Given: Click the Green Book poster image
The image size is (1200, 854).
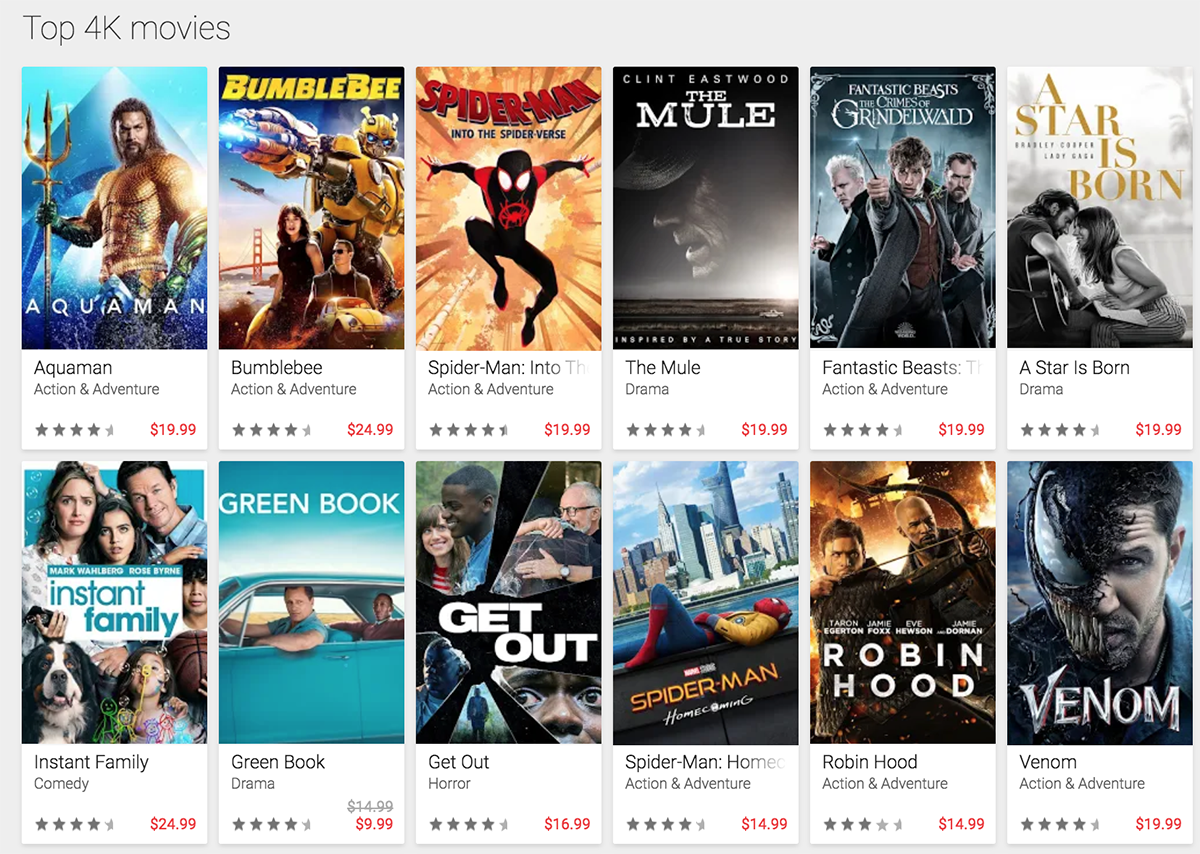Looking at the screenshot, I should [x=311, y=602].
